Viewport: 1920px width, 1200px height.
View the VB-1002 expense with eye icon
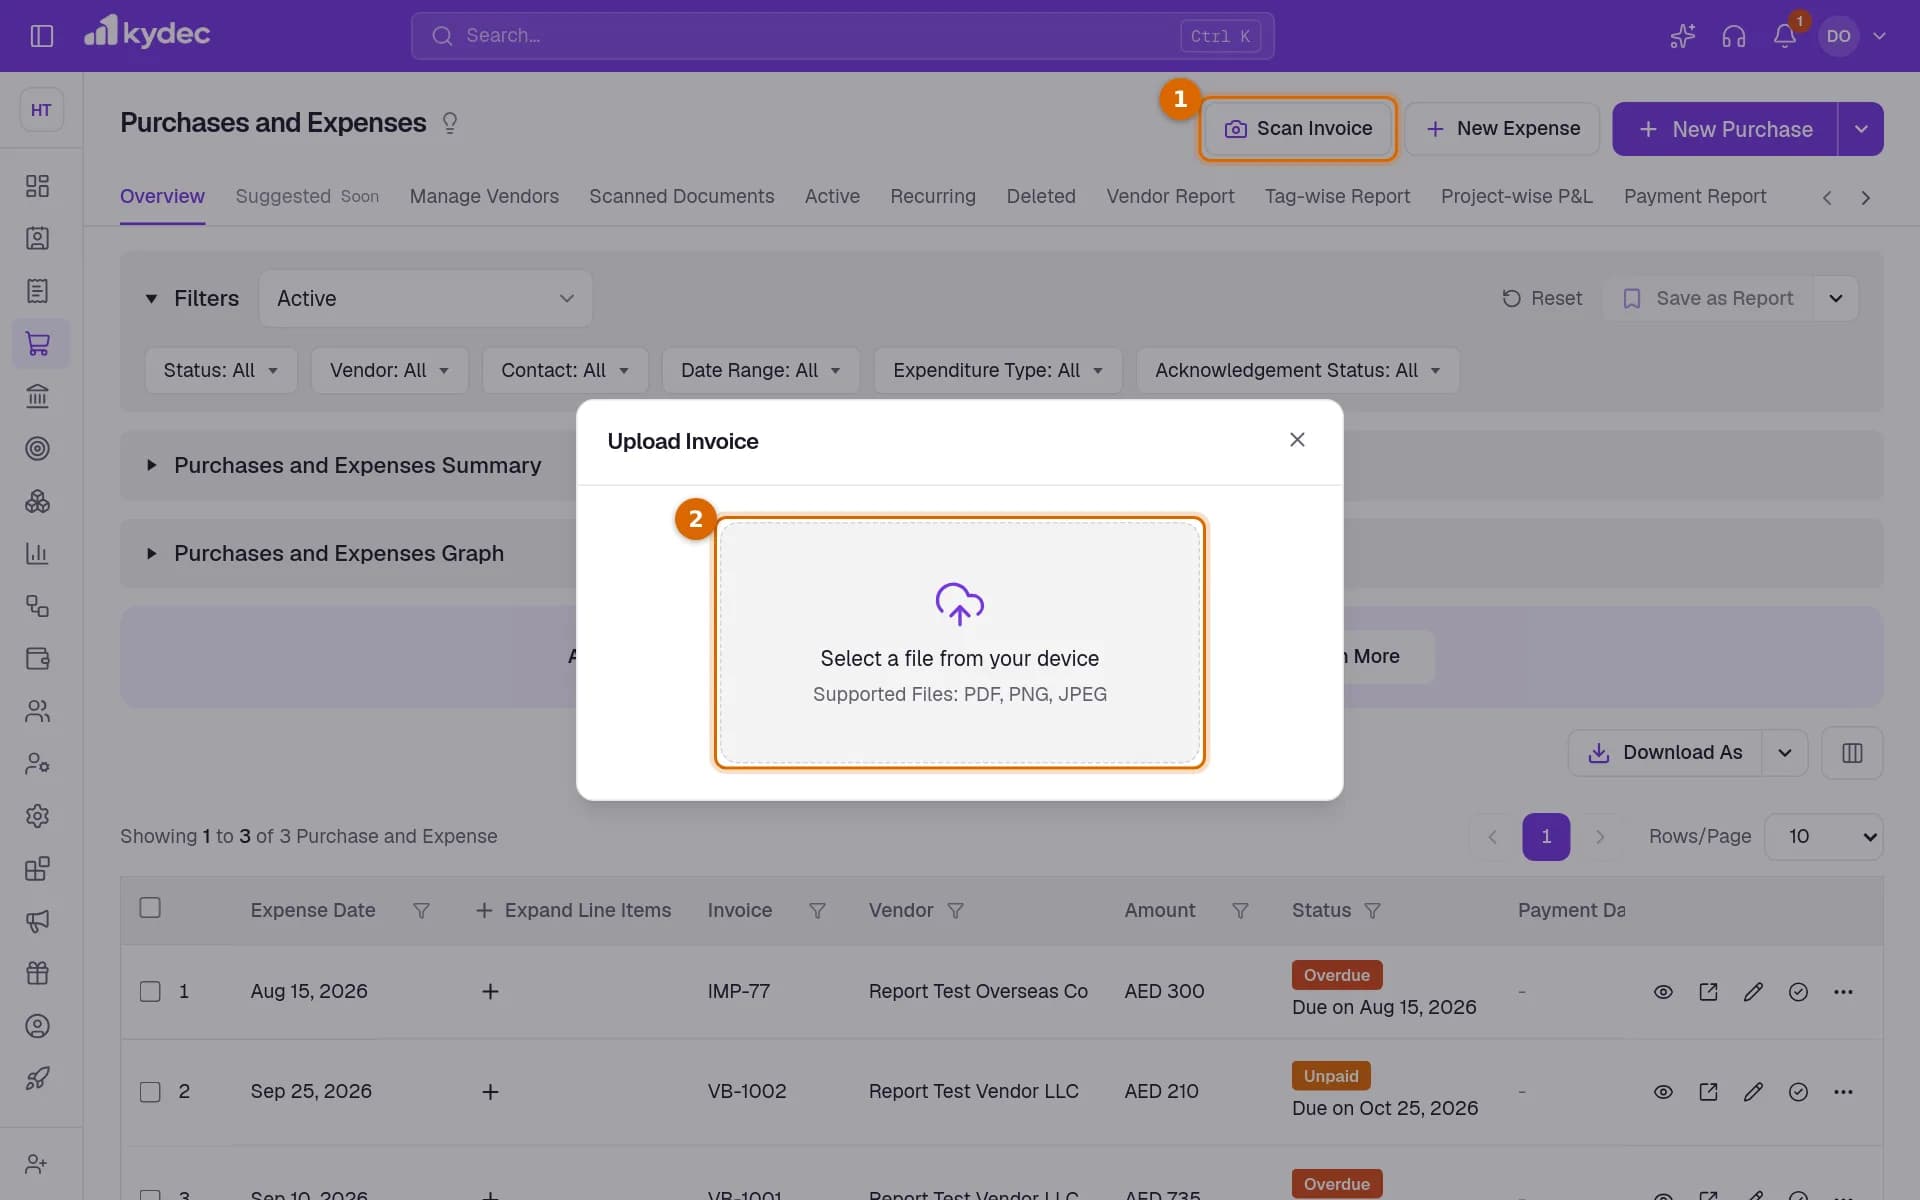tap(1663, 1092)
